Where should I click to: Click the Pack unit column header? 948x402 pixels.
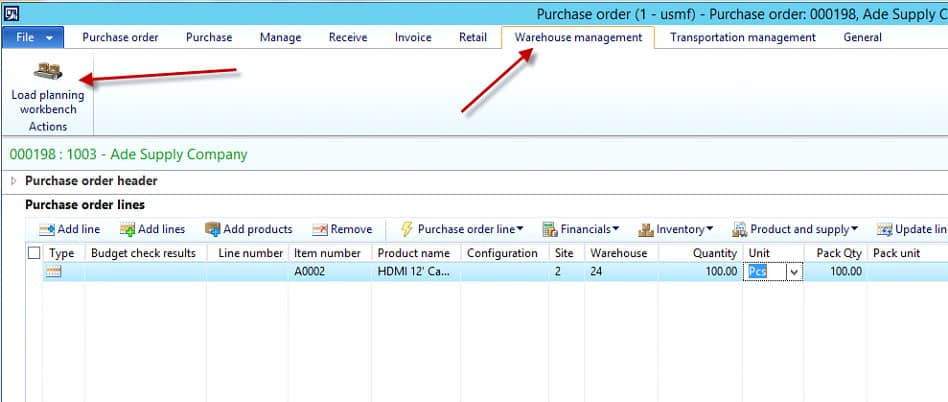tap(907, 253)
